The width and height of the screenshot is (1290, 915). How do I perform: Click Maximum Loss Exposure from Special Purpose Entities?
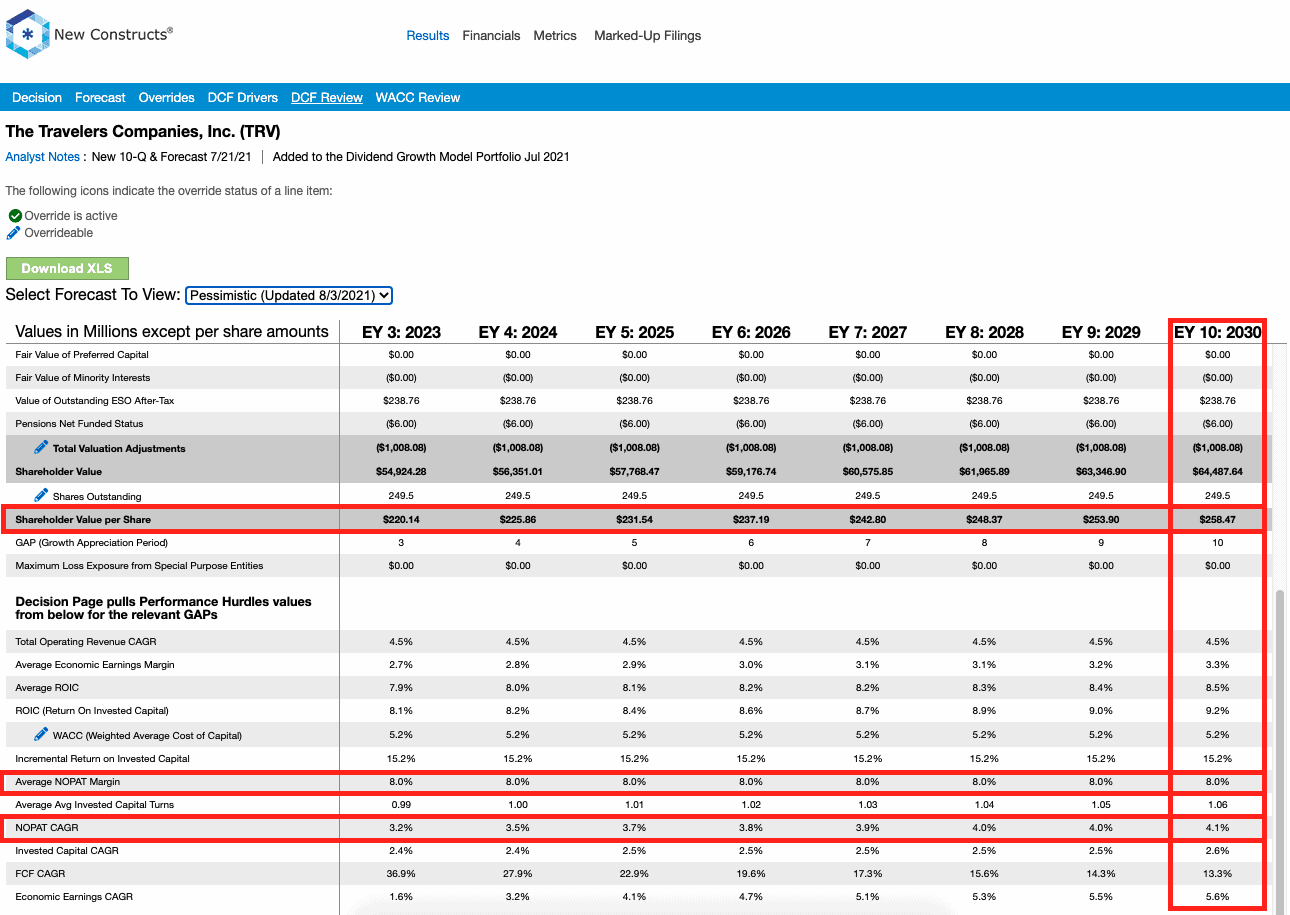point(139,566)
